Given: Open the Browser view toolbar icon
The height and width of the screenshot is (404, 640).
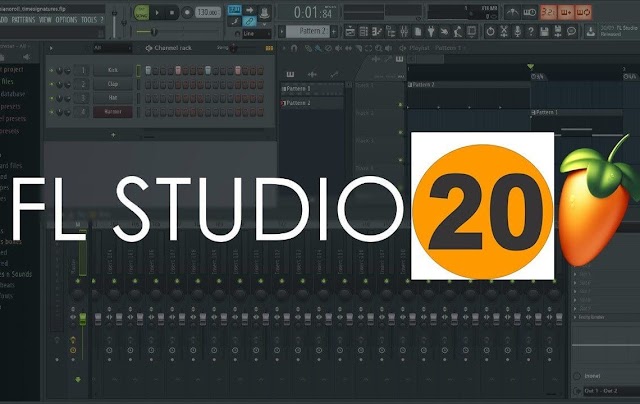Looking at the screenshot, I should tap(391, 31).
